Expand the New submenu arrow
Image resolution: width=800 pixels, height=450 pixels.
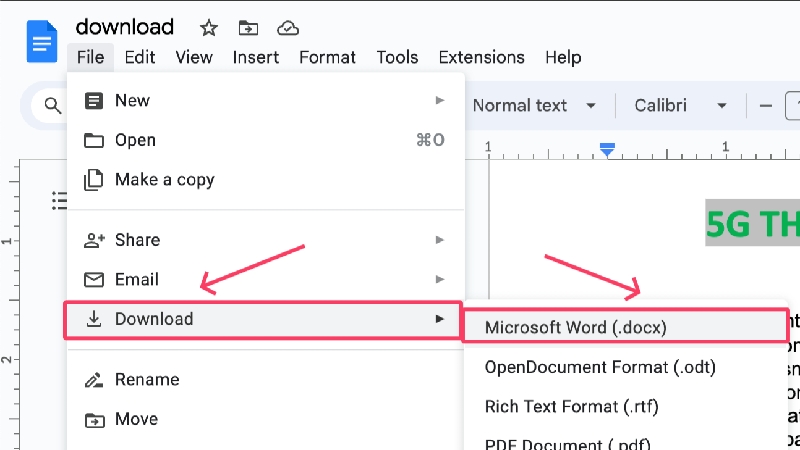click(x=440, y=101)
